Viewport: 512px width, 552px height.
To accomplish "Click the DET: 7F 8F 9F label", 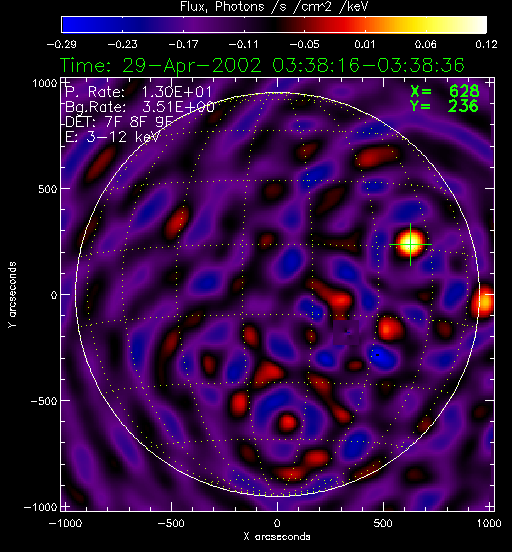I will 119,122.
